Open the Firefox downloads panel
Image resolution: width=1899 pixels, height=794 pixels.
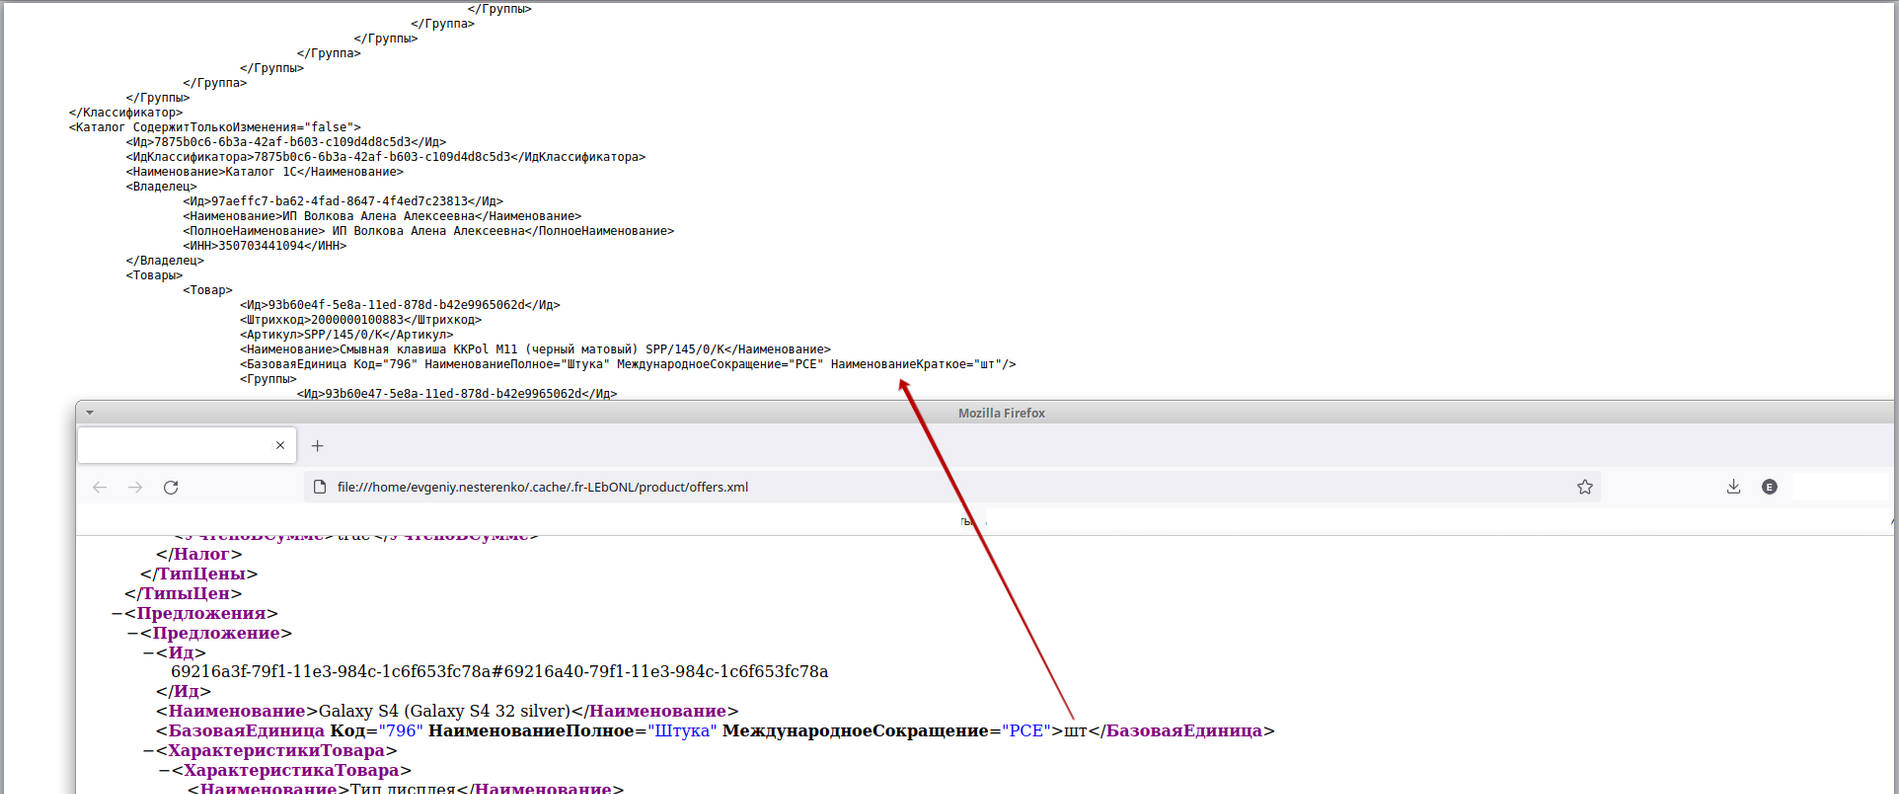coord(1733,487)
